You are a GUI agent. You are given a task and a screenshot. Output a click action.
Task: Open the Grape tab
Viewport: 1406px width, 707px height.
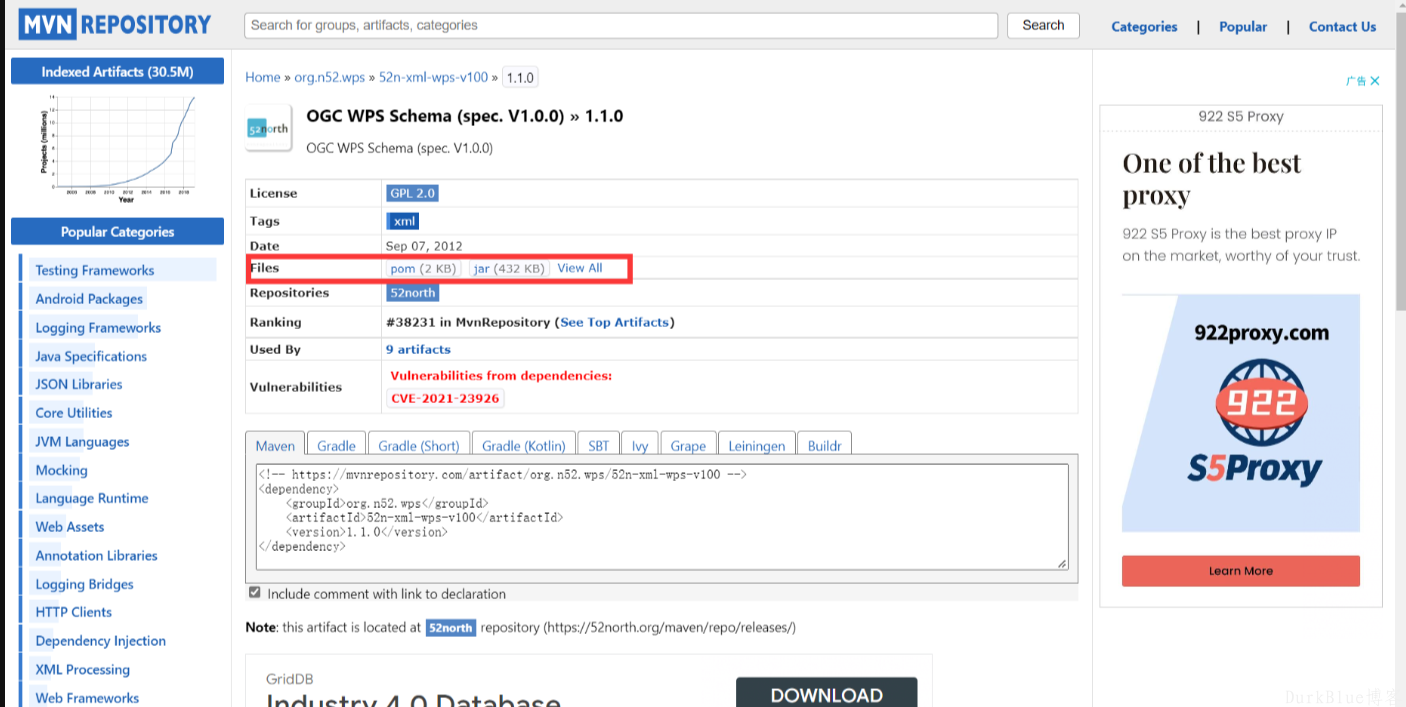click(x=688, y=446)
